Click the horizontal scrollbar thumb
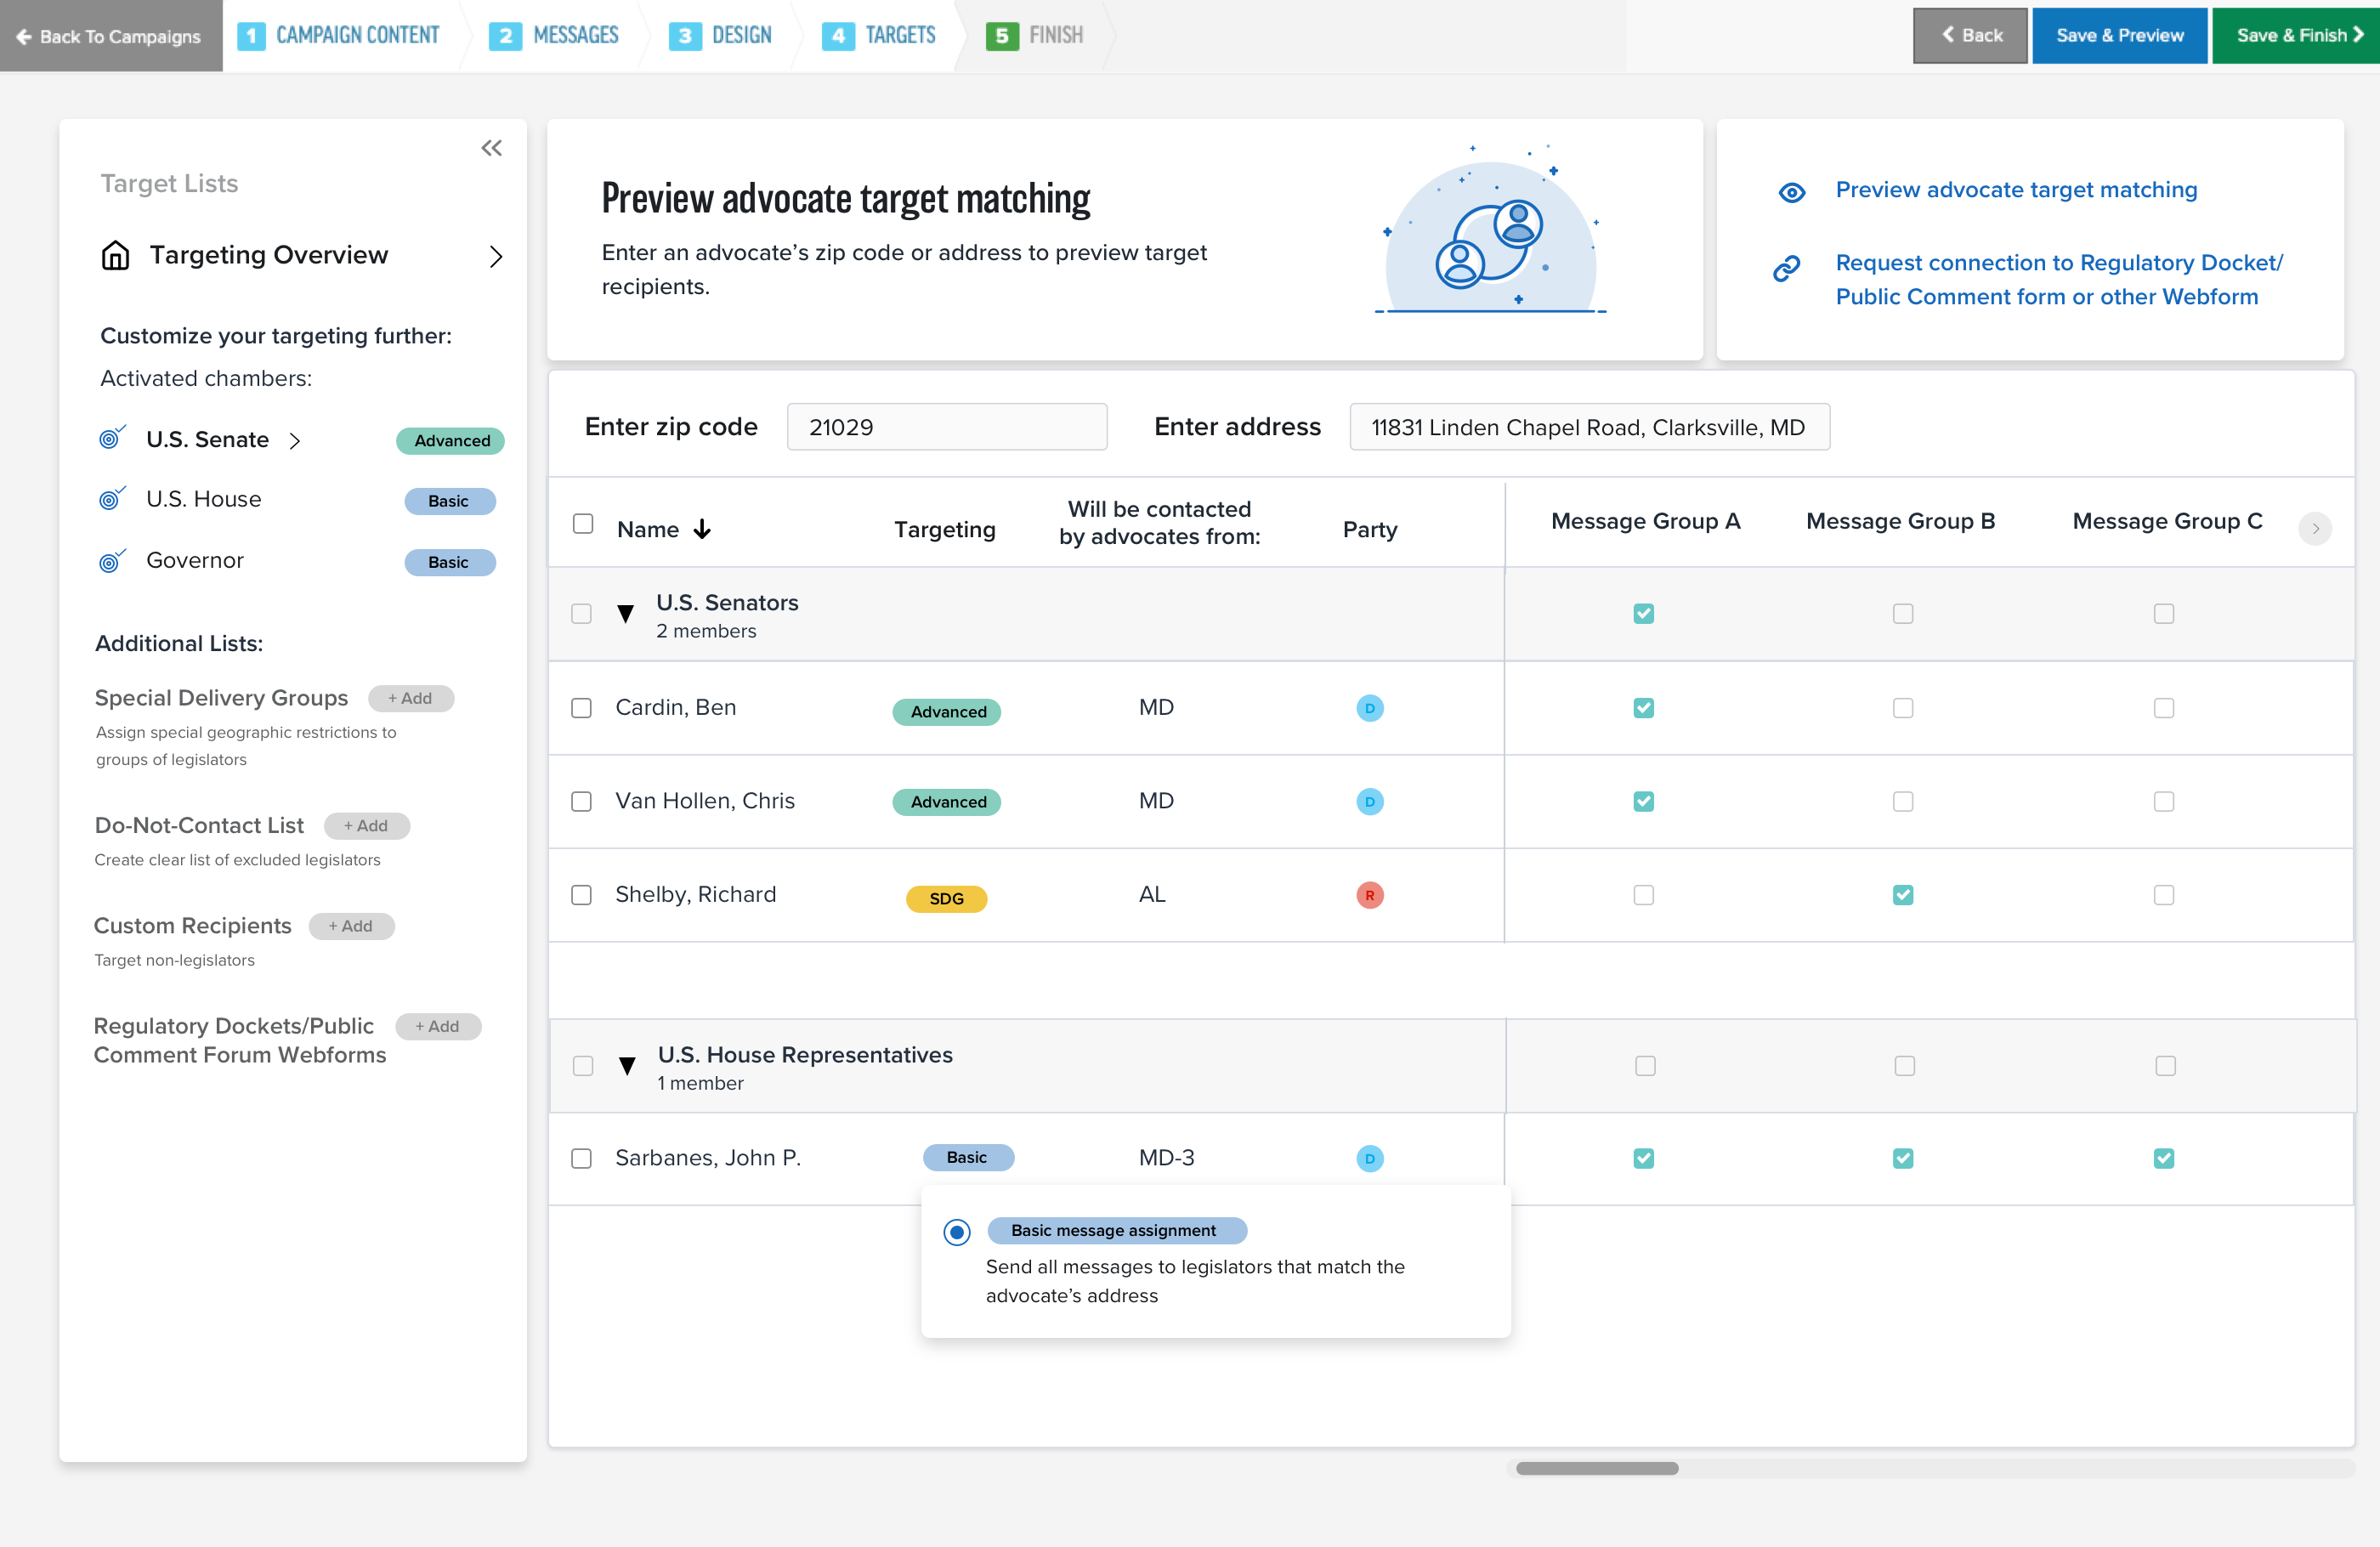The image size is (2380, 1547). click(x=1596, y=1468)
